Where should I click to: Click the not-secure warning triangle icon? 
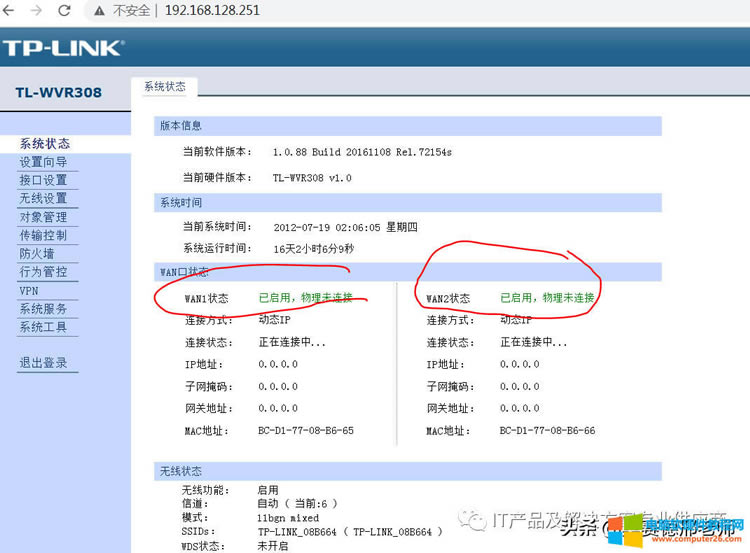(99, 11)
